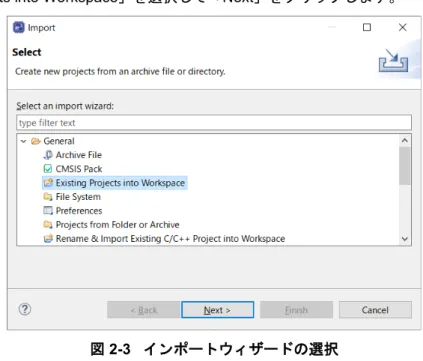Click the CMSIS Pack checkmark icon
Image resolution: width=423 pixels, height=361 pixels.
click(48, 169)
